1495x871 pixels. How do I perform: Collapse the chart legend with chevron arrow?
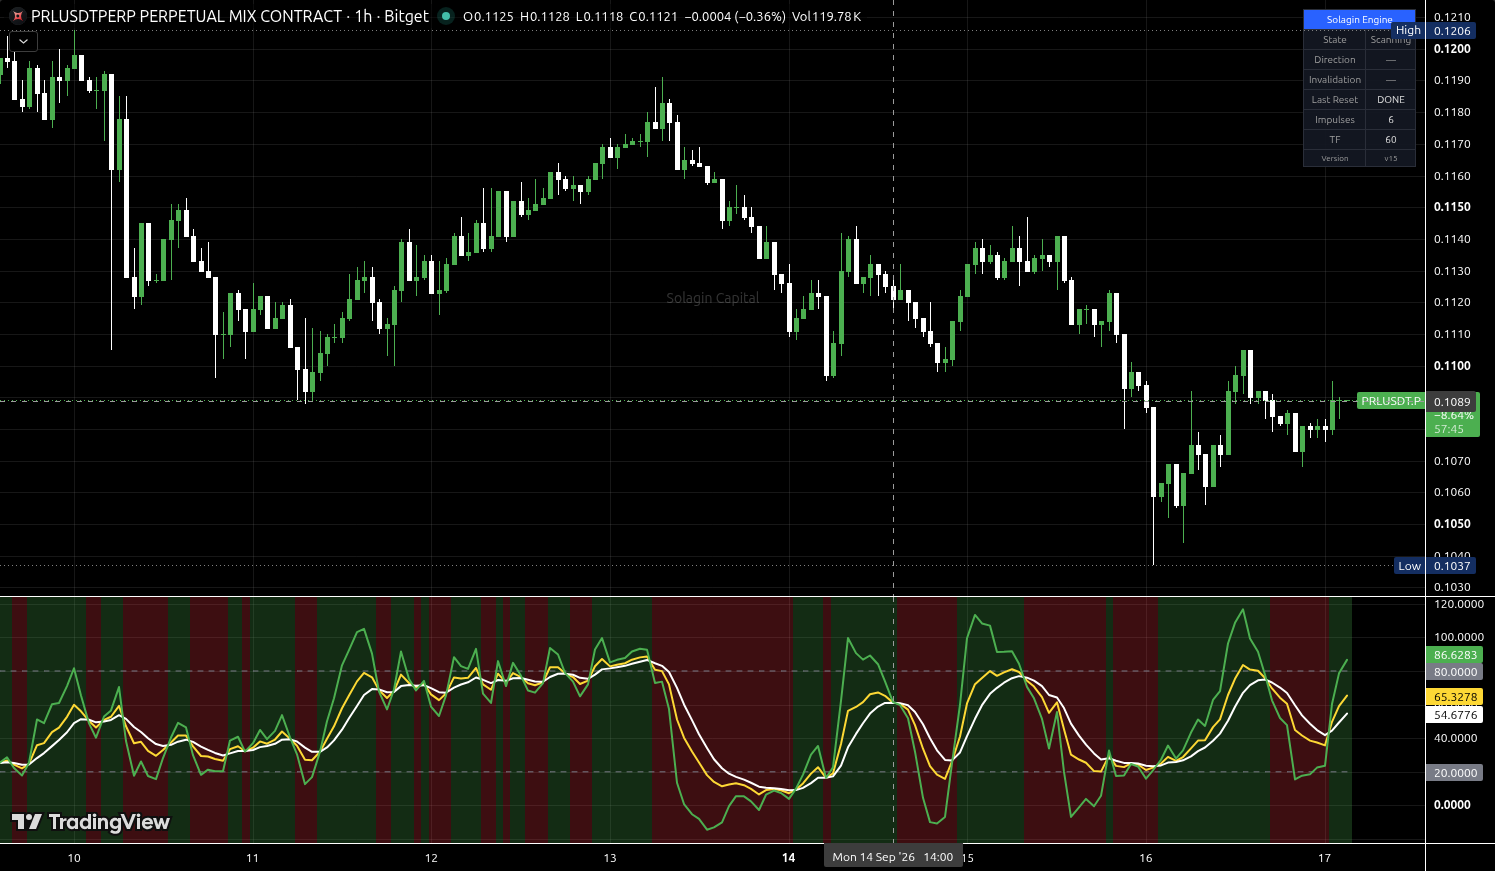pyautogui.click(x=23, y=42)
